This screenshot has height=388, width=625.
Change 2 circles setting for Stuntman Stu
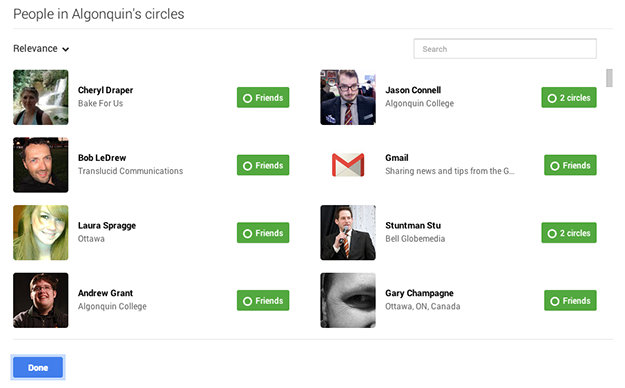coord(569,232)
